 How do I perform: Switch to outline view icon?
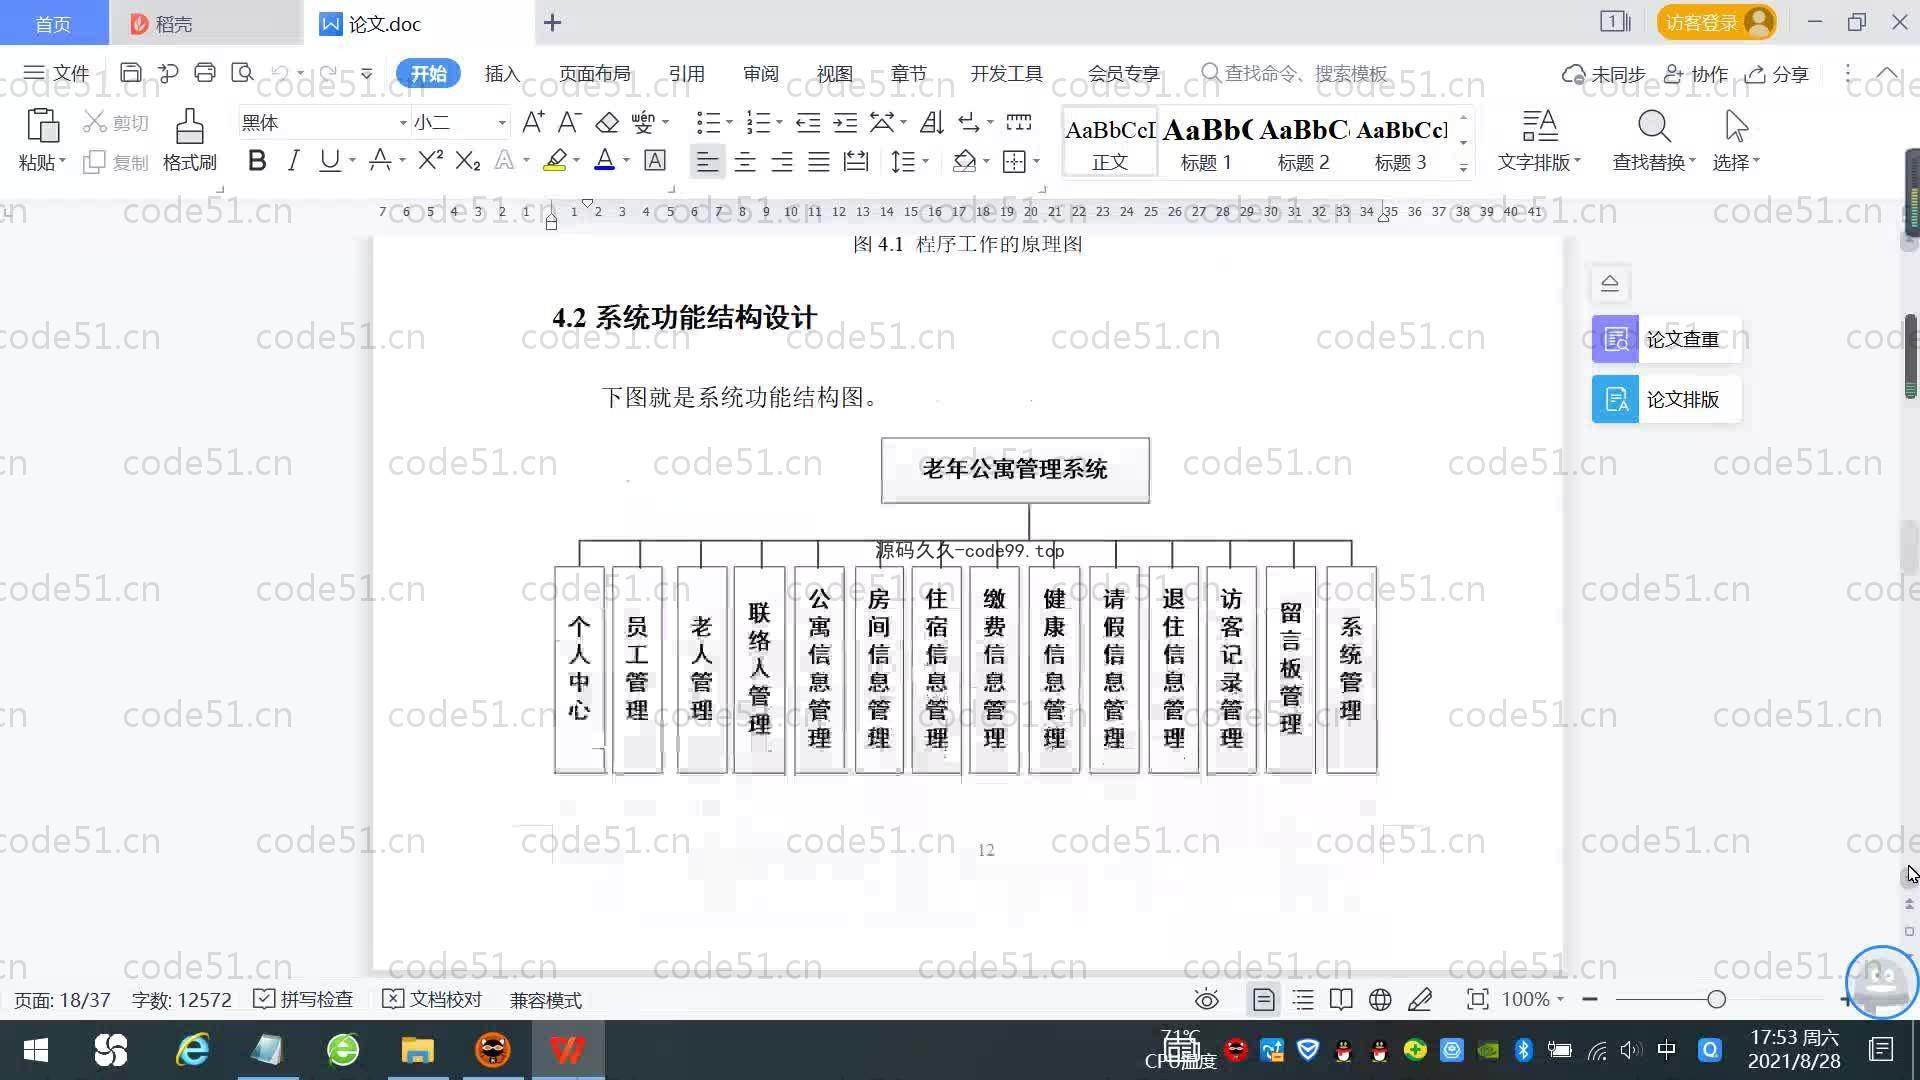[1303, 1000]
